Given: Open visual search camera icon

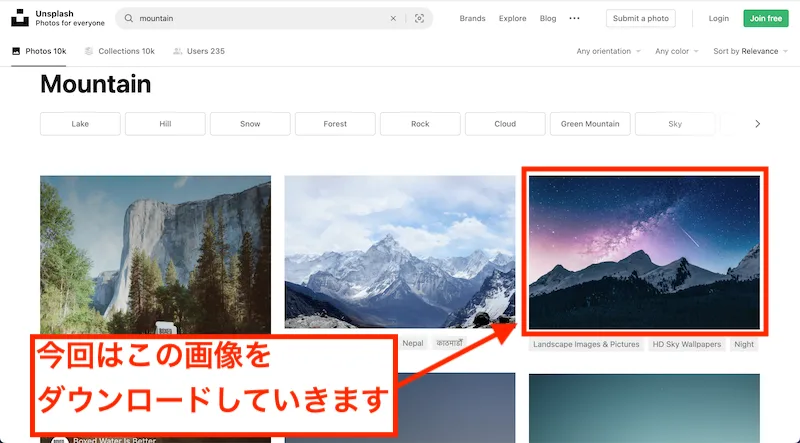Looking at the screenshot, I should click(x=419, y=18).
